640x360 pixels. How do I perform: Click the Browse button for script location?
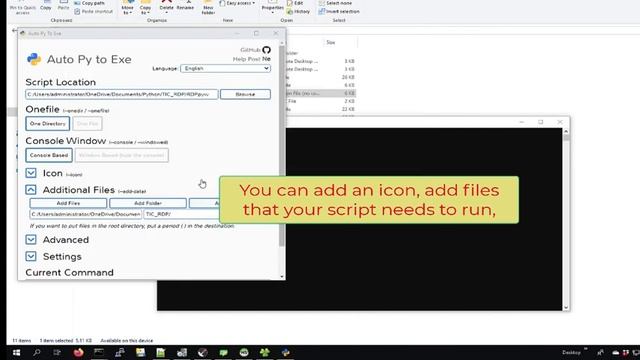click(245, 94)
